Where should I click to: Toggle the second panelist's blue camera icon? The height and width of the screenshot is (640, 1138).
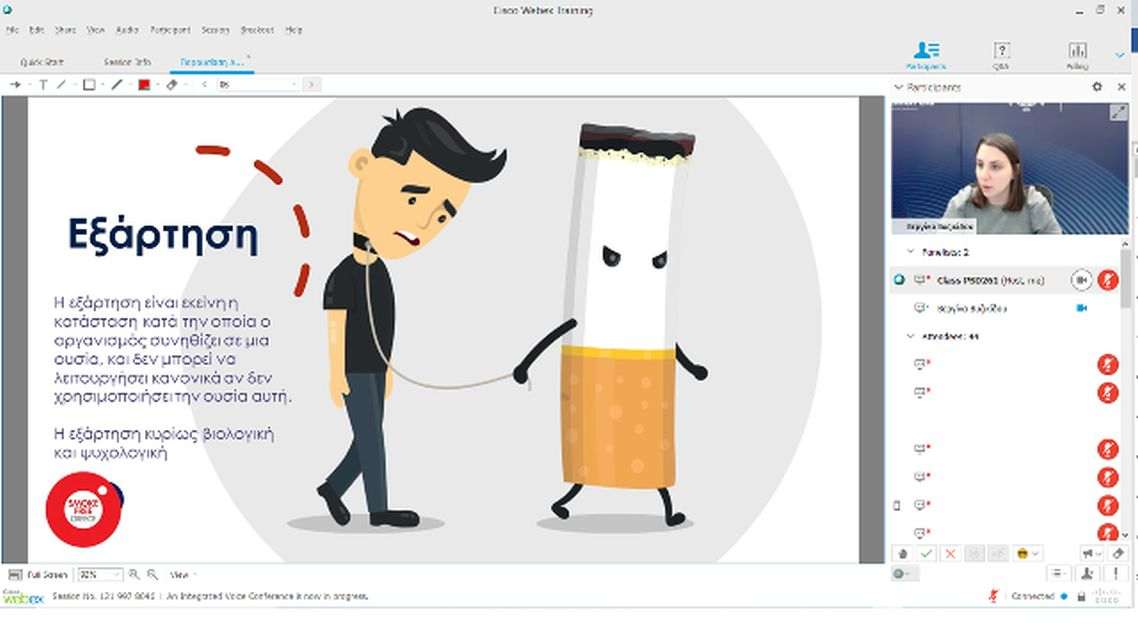coord(1081,308)
